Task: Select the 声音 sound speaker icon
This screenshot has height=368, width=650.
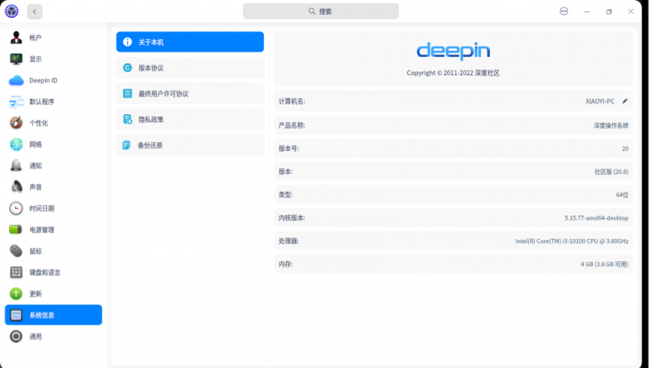Action: click(x=16, y=187)
